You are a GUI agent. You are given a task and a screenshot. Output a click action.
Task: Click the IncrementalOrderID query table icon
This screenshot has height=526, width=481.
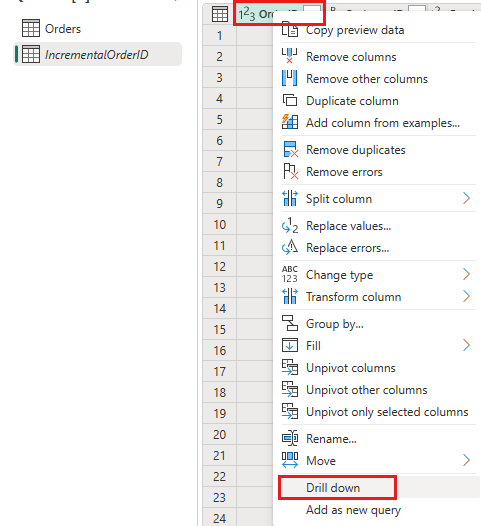pyautogui.click(x=31, y=54)
